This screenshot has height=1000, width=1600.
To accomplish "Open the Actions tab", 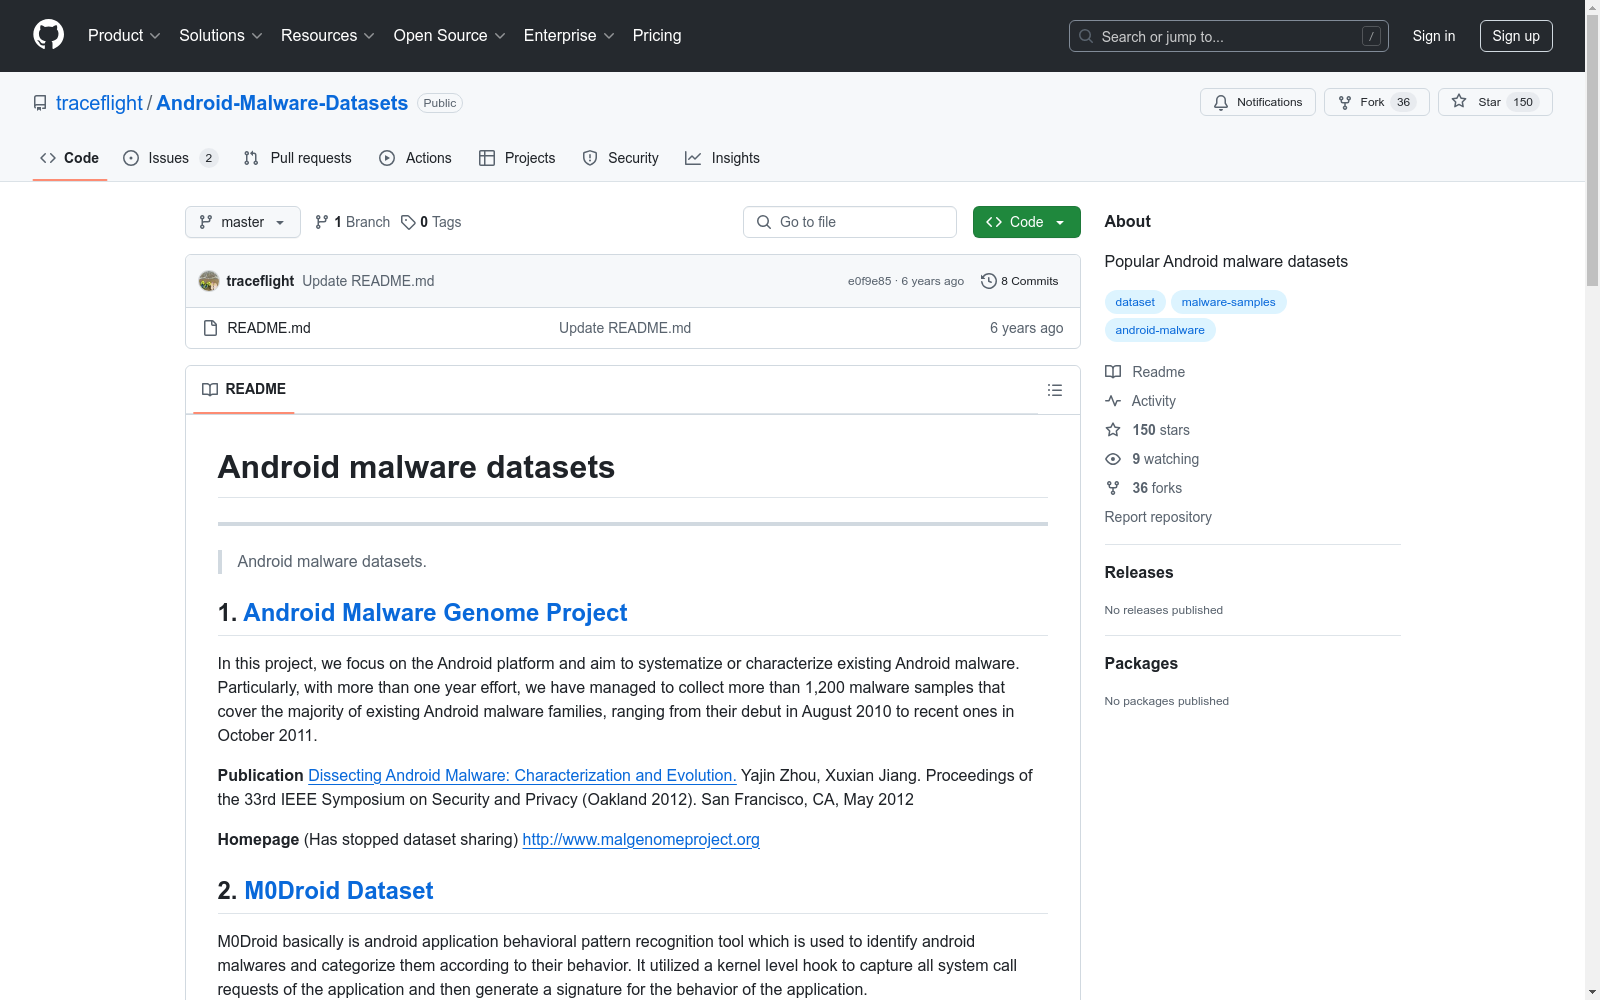I will click(x=415, y=158).
